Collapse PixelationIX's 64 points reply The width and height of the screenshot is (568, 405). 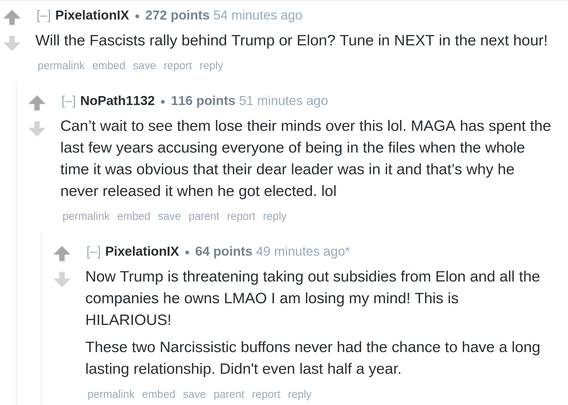pyautogui.click(x=93, y=252)
